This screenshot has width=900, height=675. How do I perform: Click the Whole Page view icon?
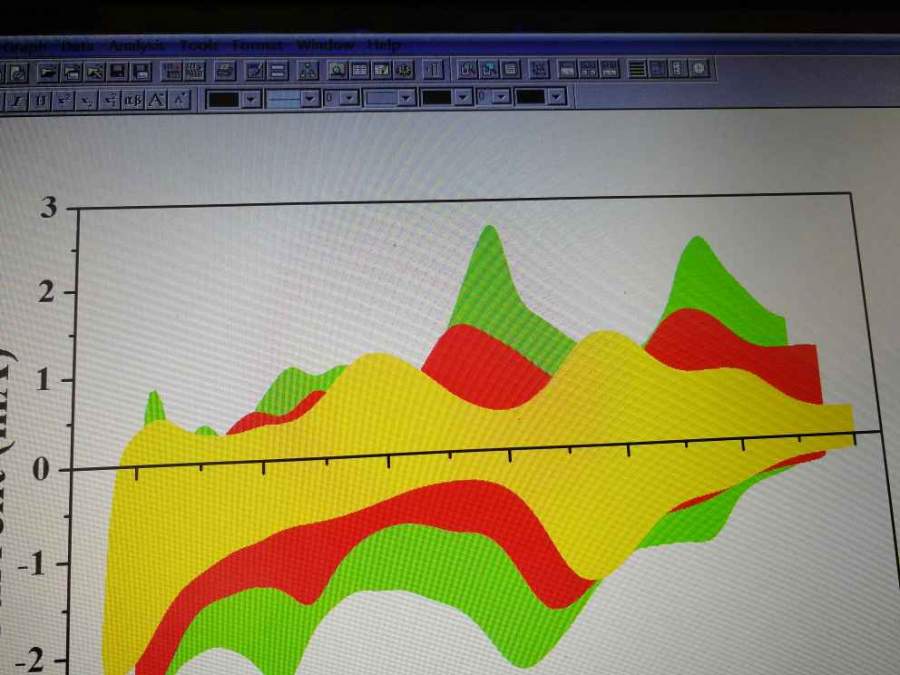click(x=511, y=69)
